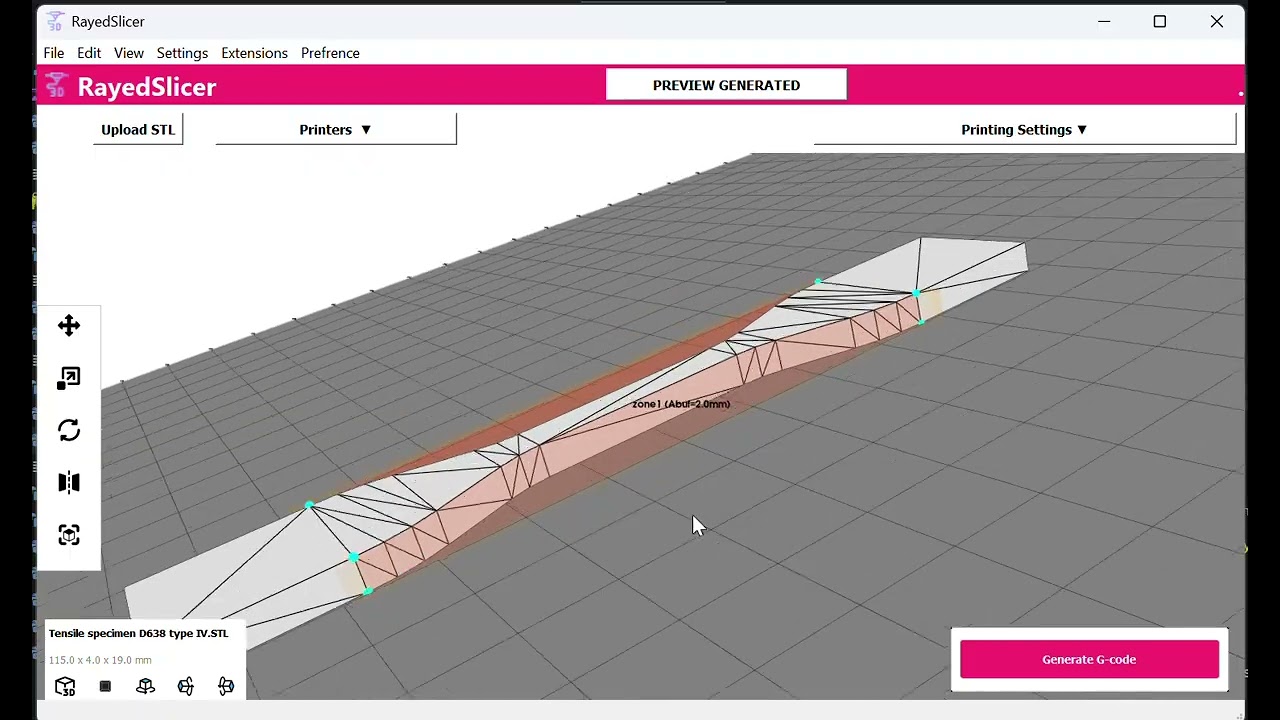Choose the third cube orientation view icon
Viewport: 1280px width, 720px height.
tap(146, 686)
